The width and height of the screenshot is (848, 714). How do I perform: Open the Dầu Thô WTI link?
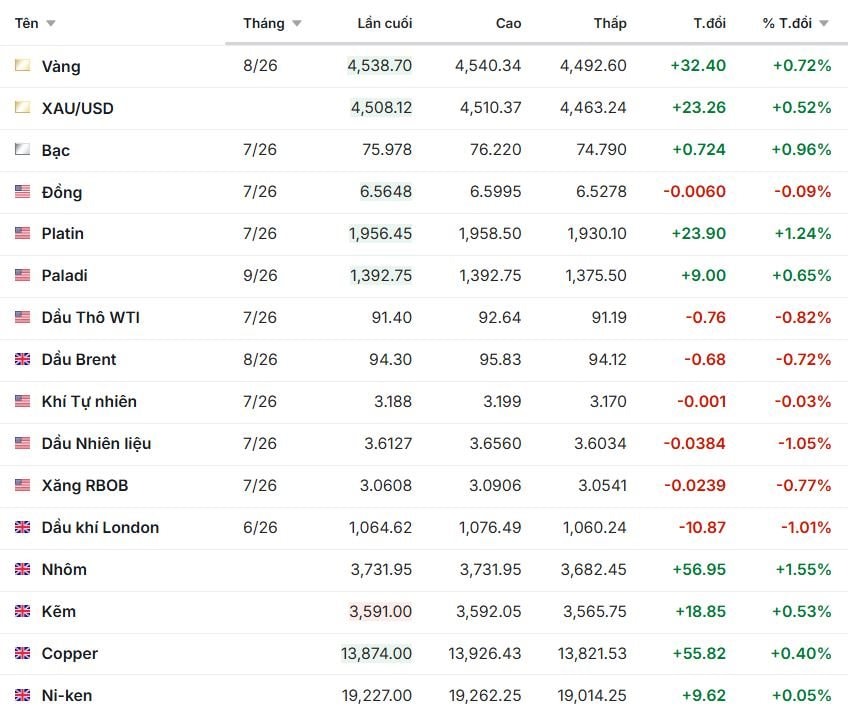90,318
